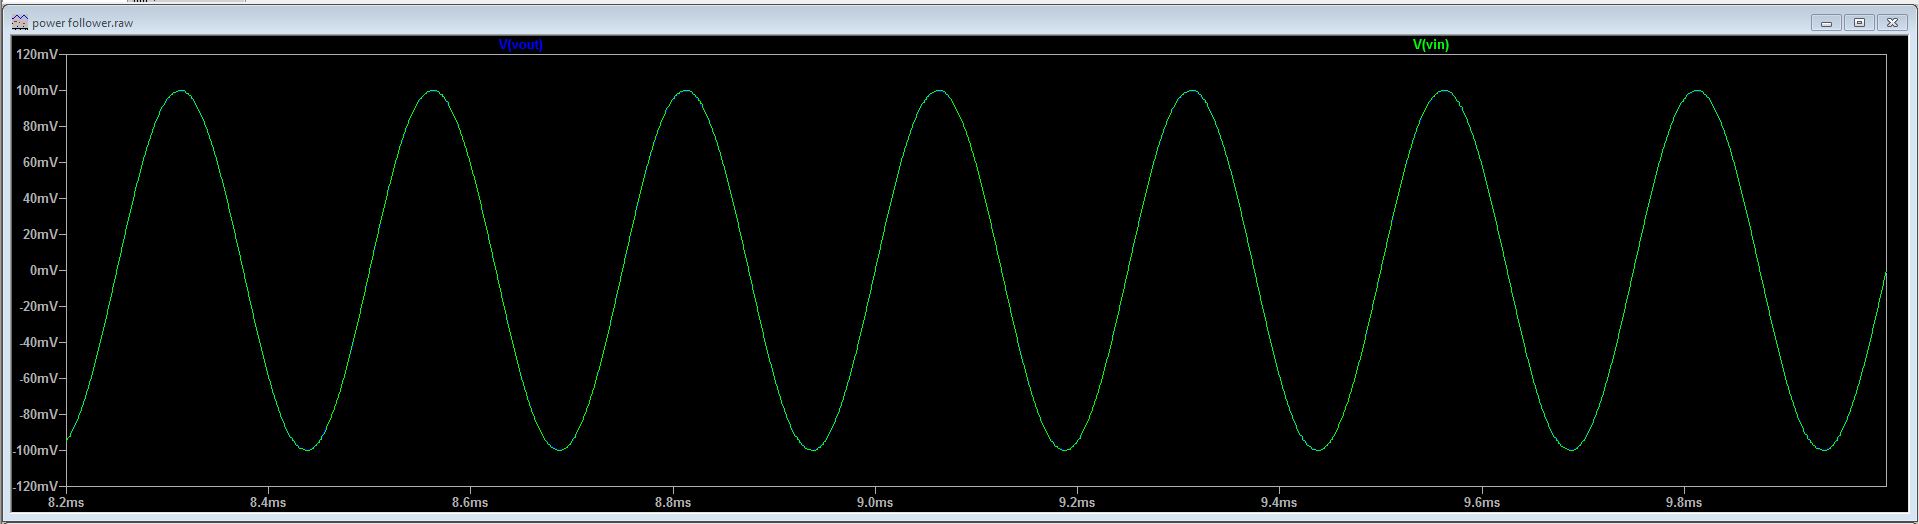Screen dimensions: 1919x524
Task: Click the 0mV vertical axis label
Action: point(44,270)
